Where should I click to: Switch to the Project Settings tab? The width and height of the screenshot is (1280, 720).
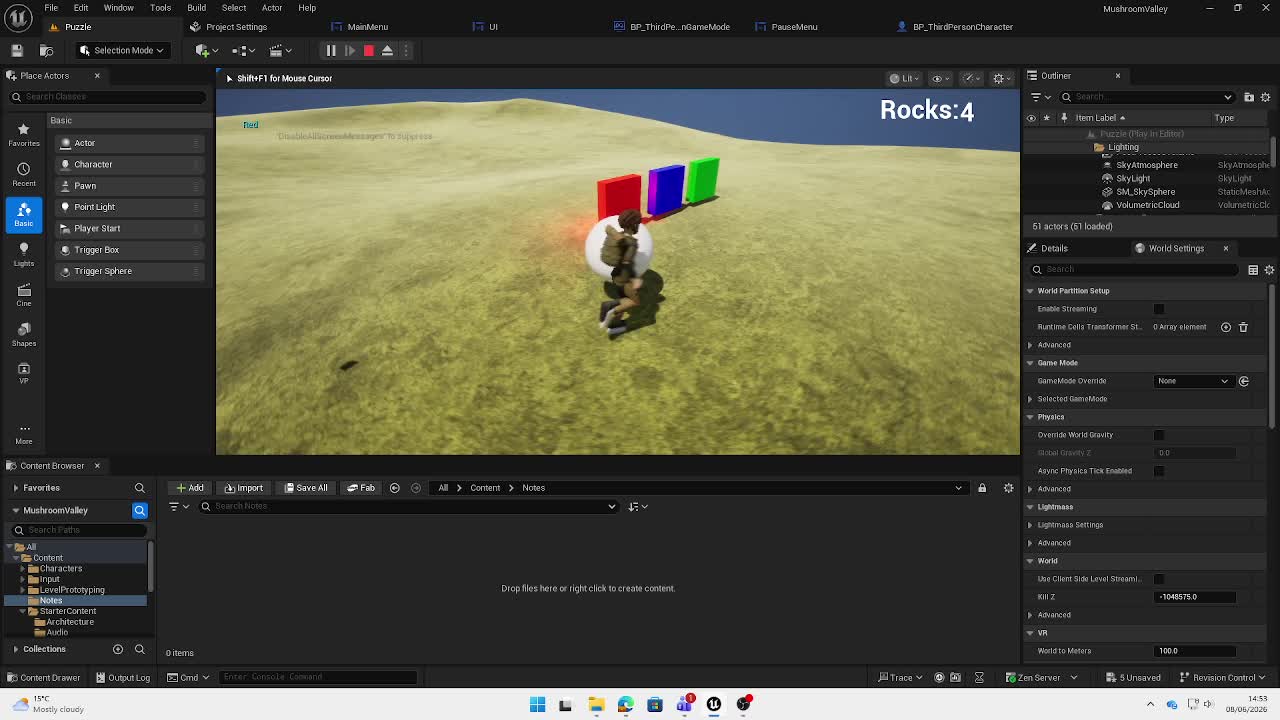[229, 27]
